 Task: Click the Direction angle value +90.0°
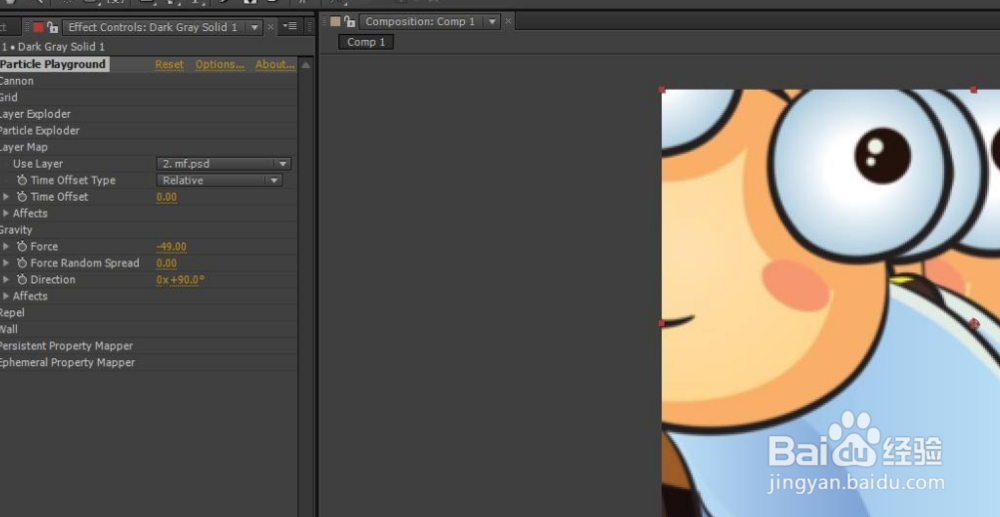187,280
